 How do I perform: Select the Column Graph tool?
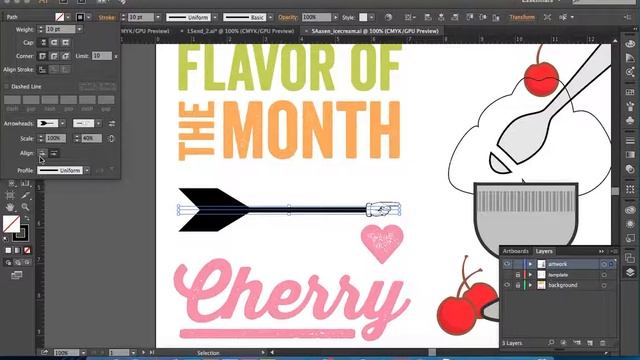pos(25,184)
